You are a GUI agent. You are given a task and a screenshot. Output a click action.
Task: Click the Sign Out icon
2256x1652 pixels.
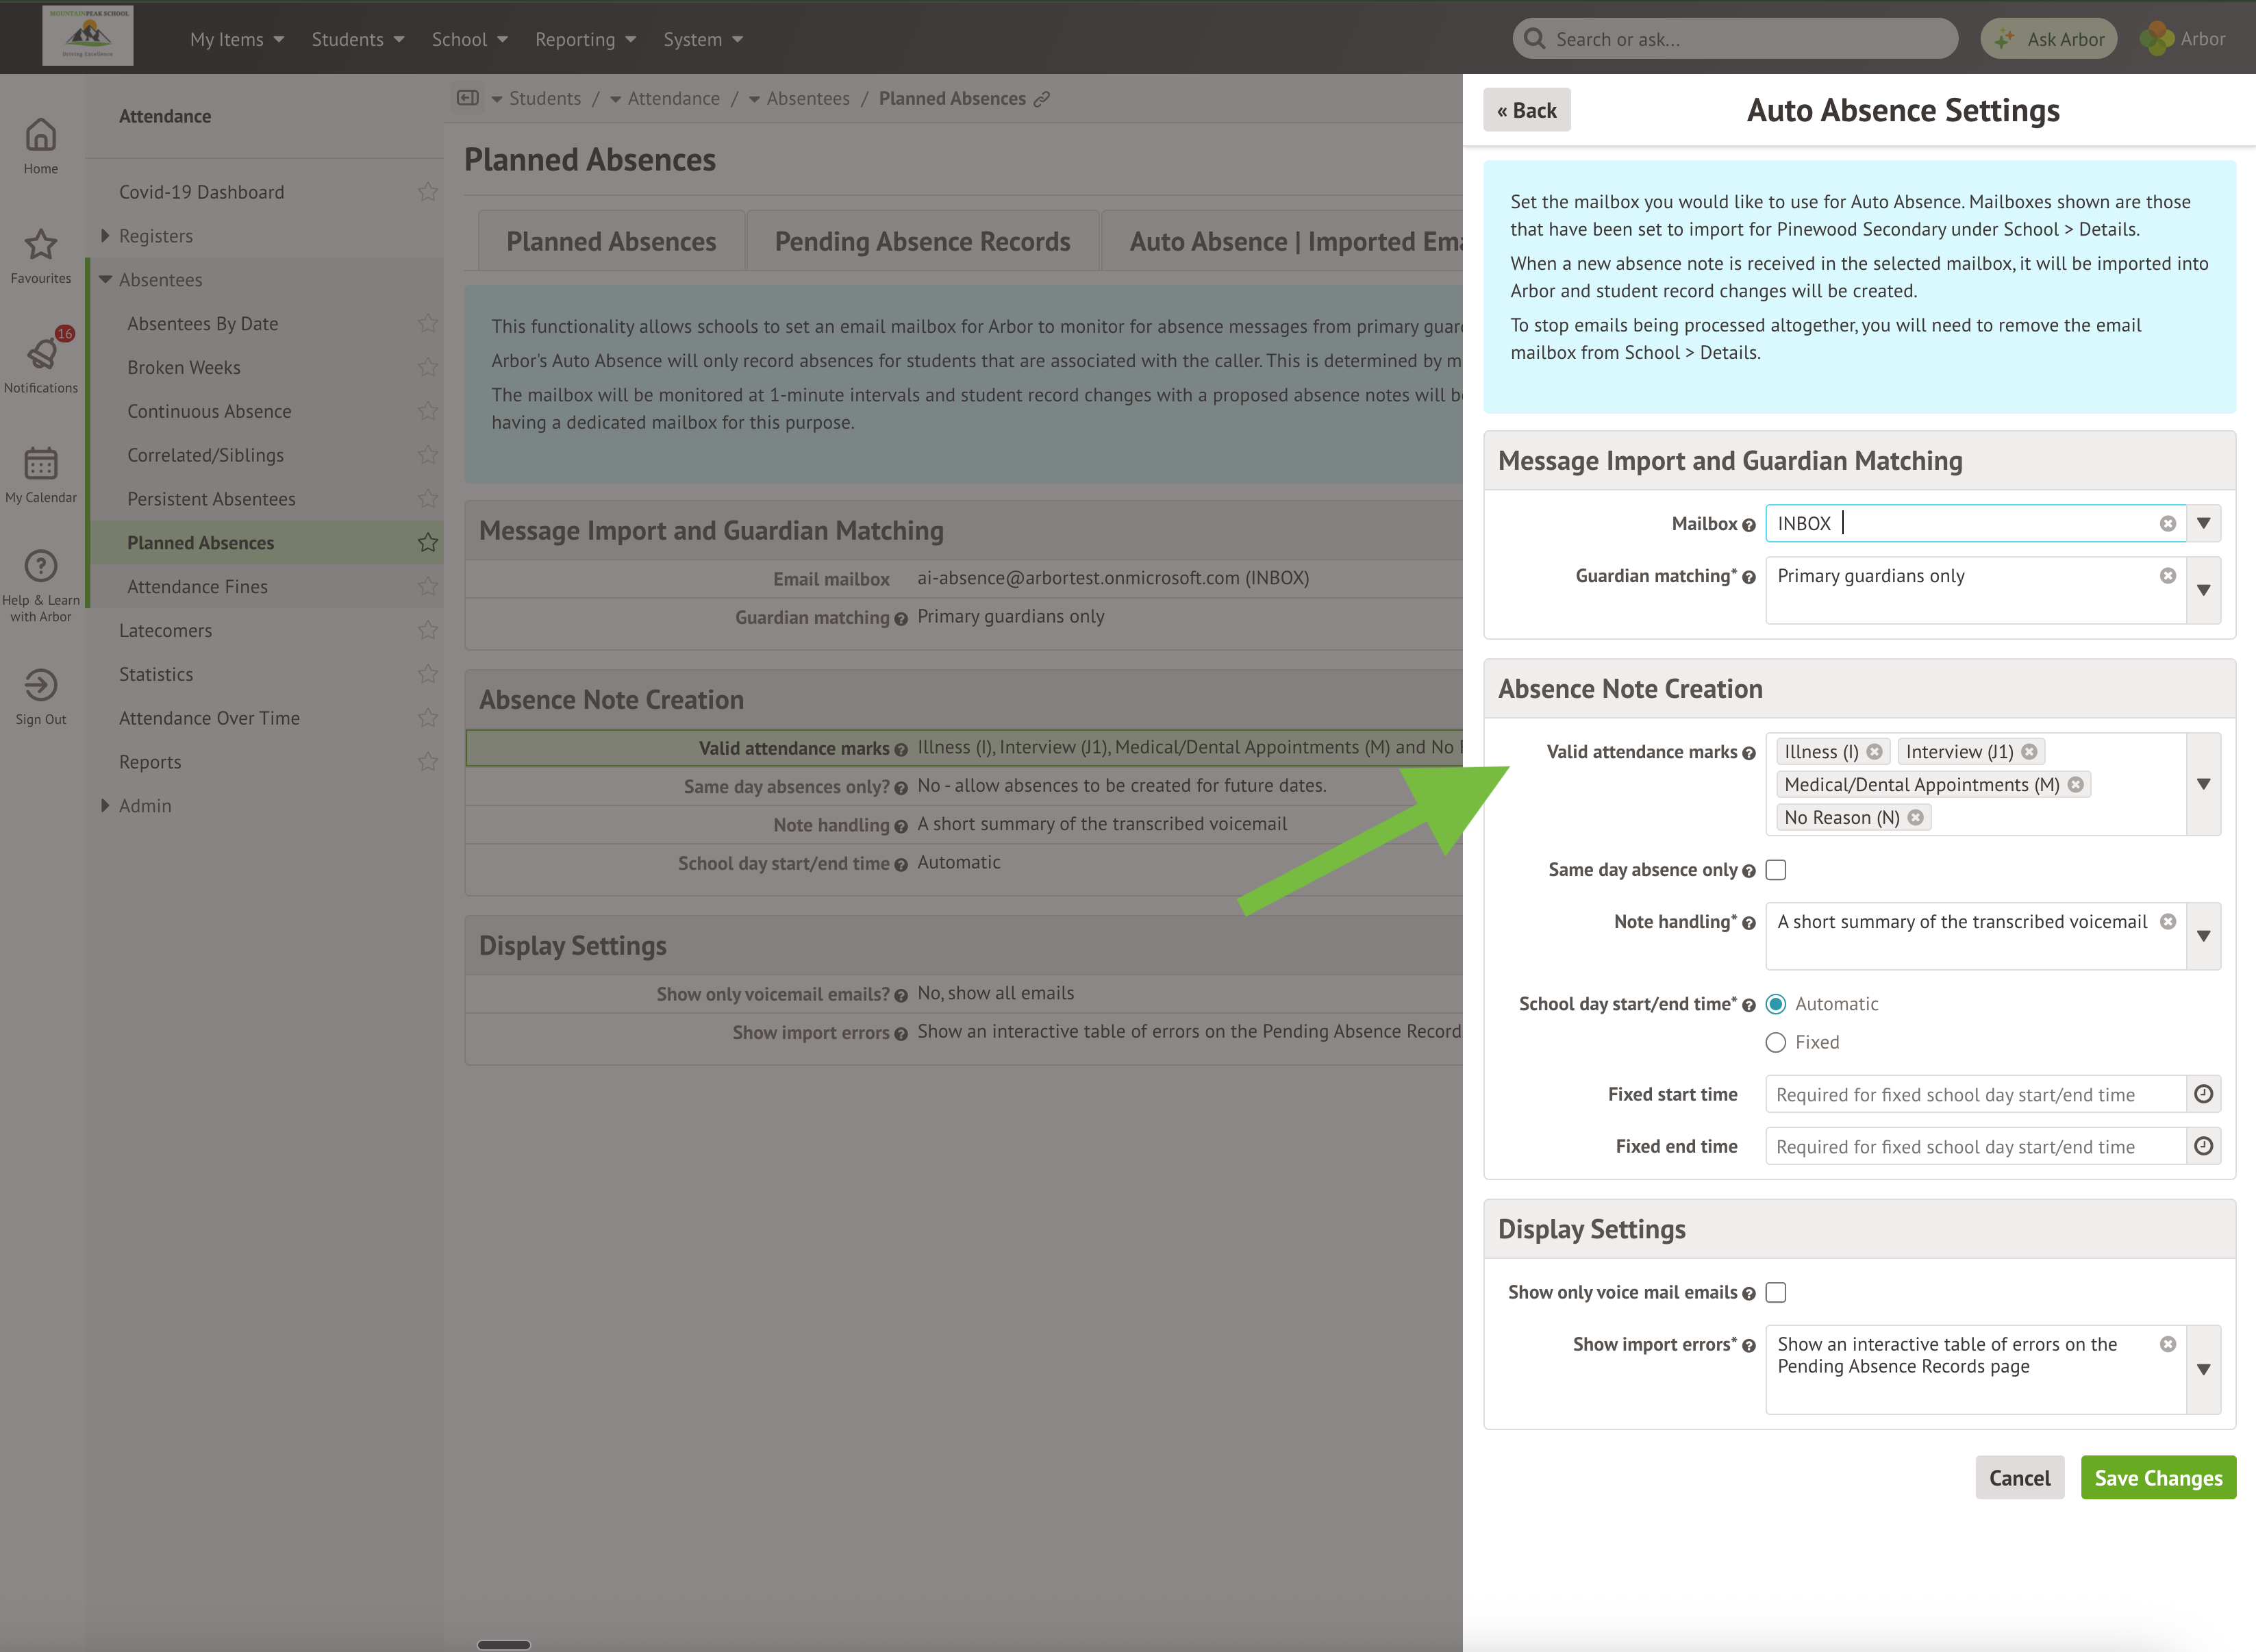click(40, 685)
